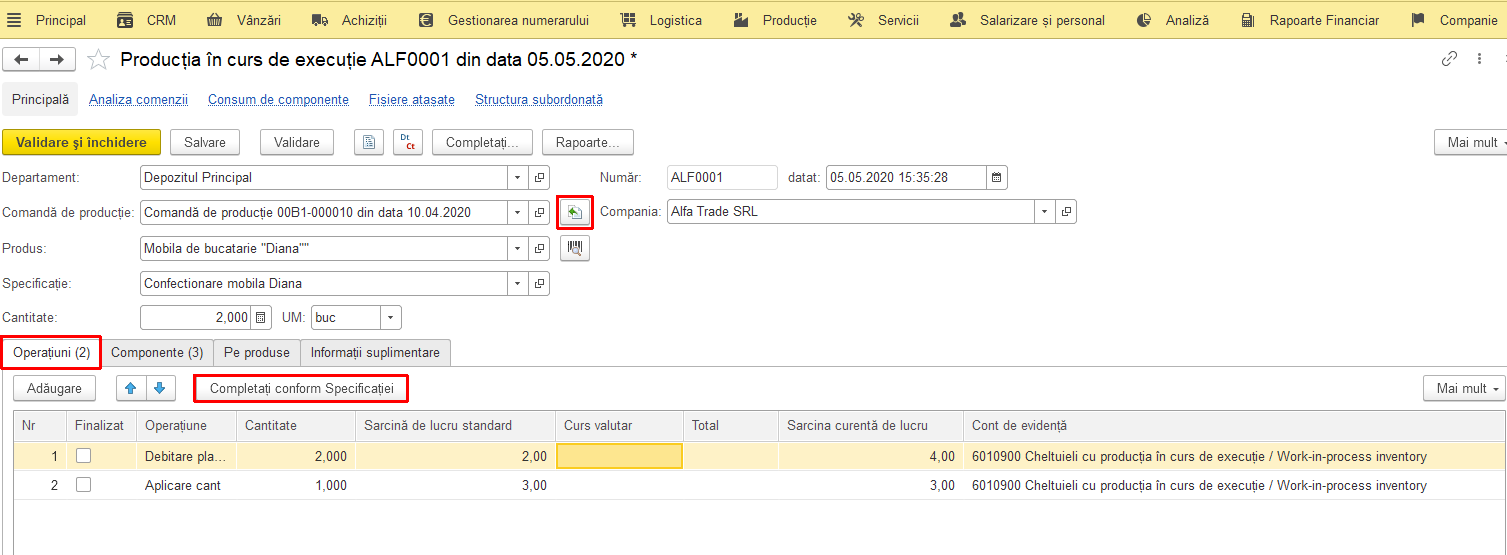Move row up with blue arrow
Viewport: 1507px width, 555px height.
(130, 388)
